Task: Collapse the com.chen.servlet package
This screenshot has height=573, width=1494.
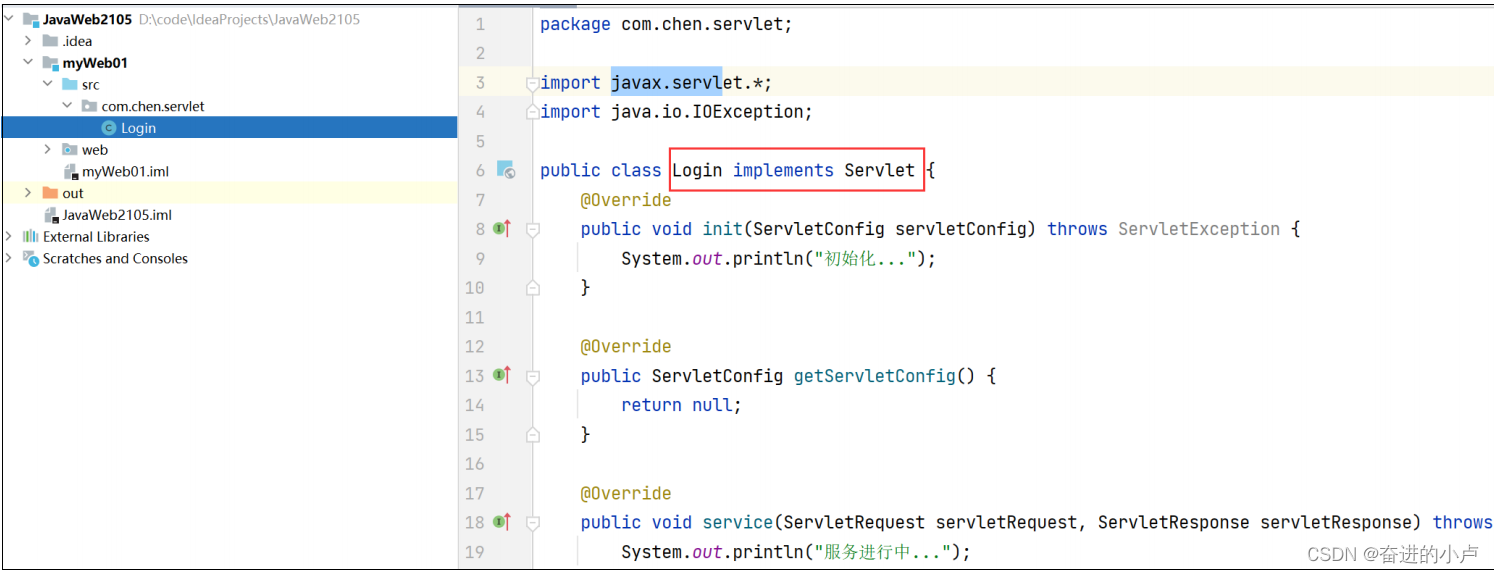Action: [x=67, y=106]
